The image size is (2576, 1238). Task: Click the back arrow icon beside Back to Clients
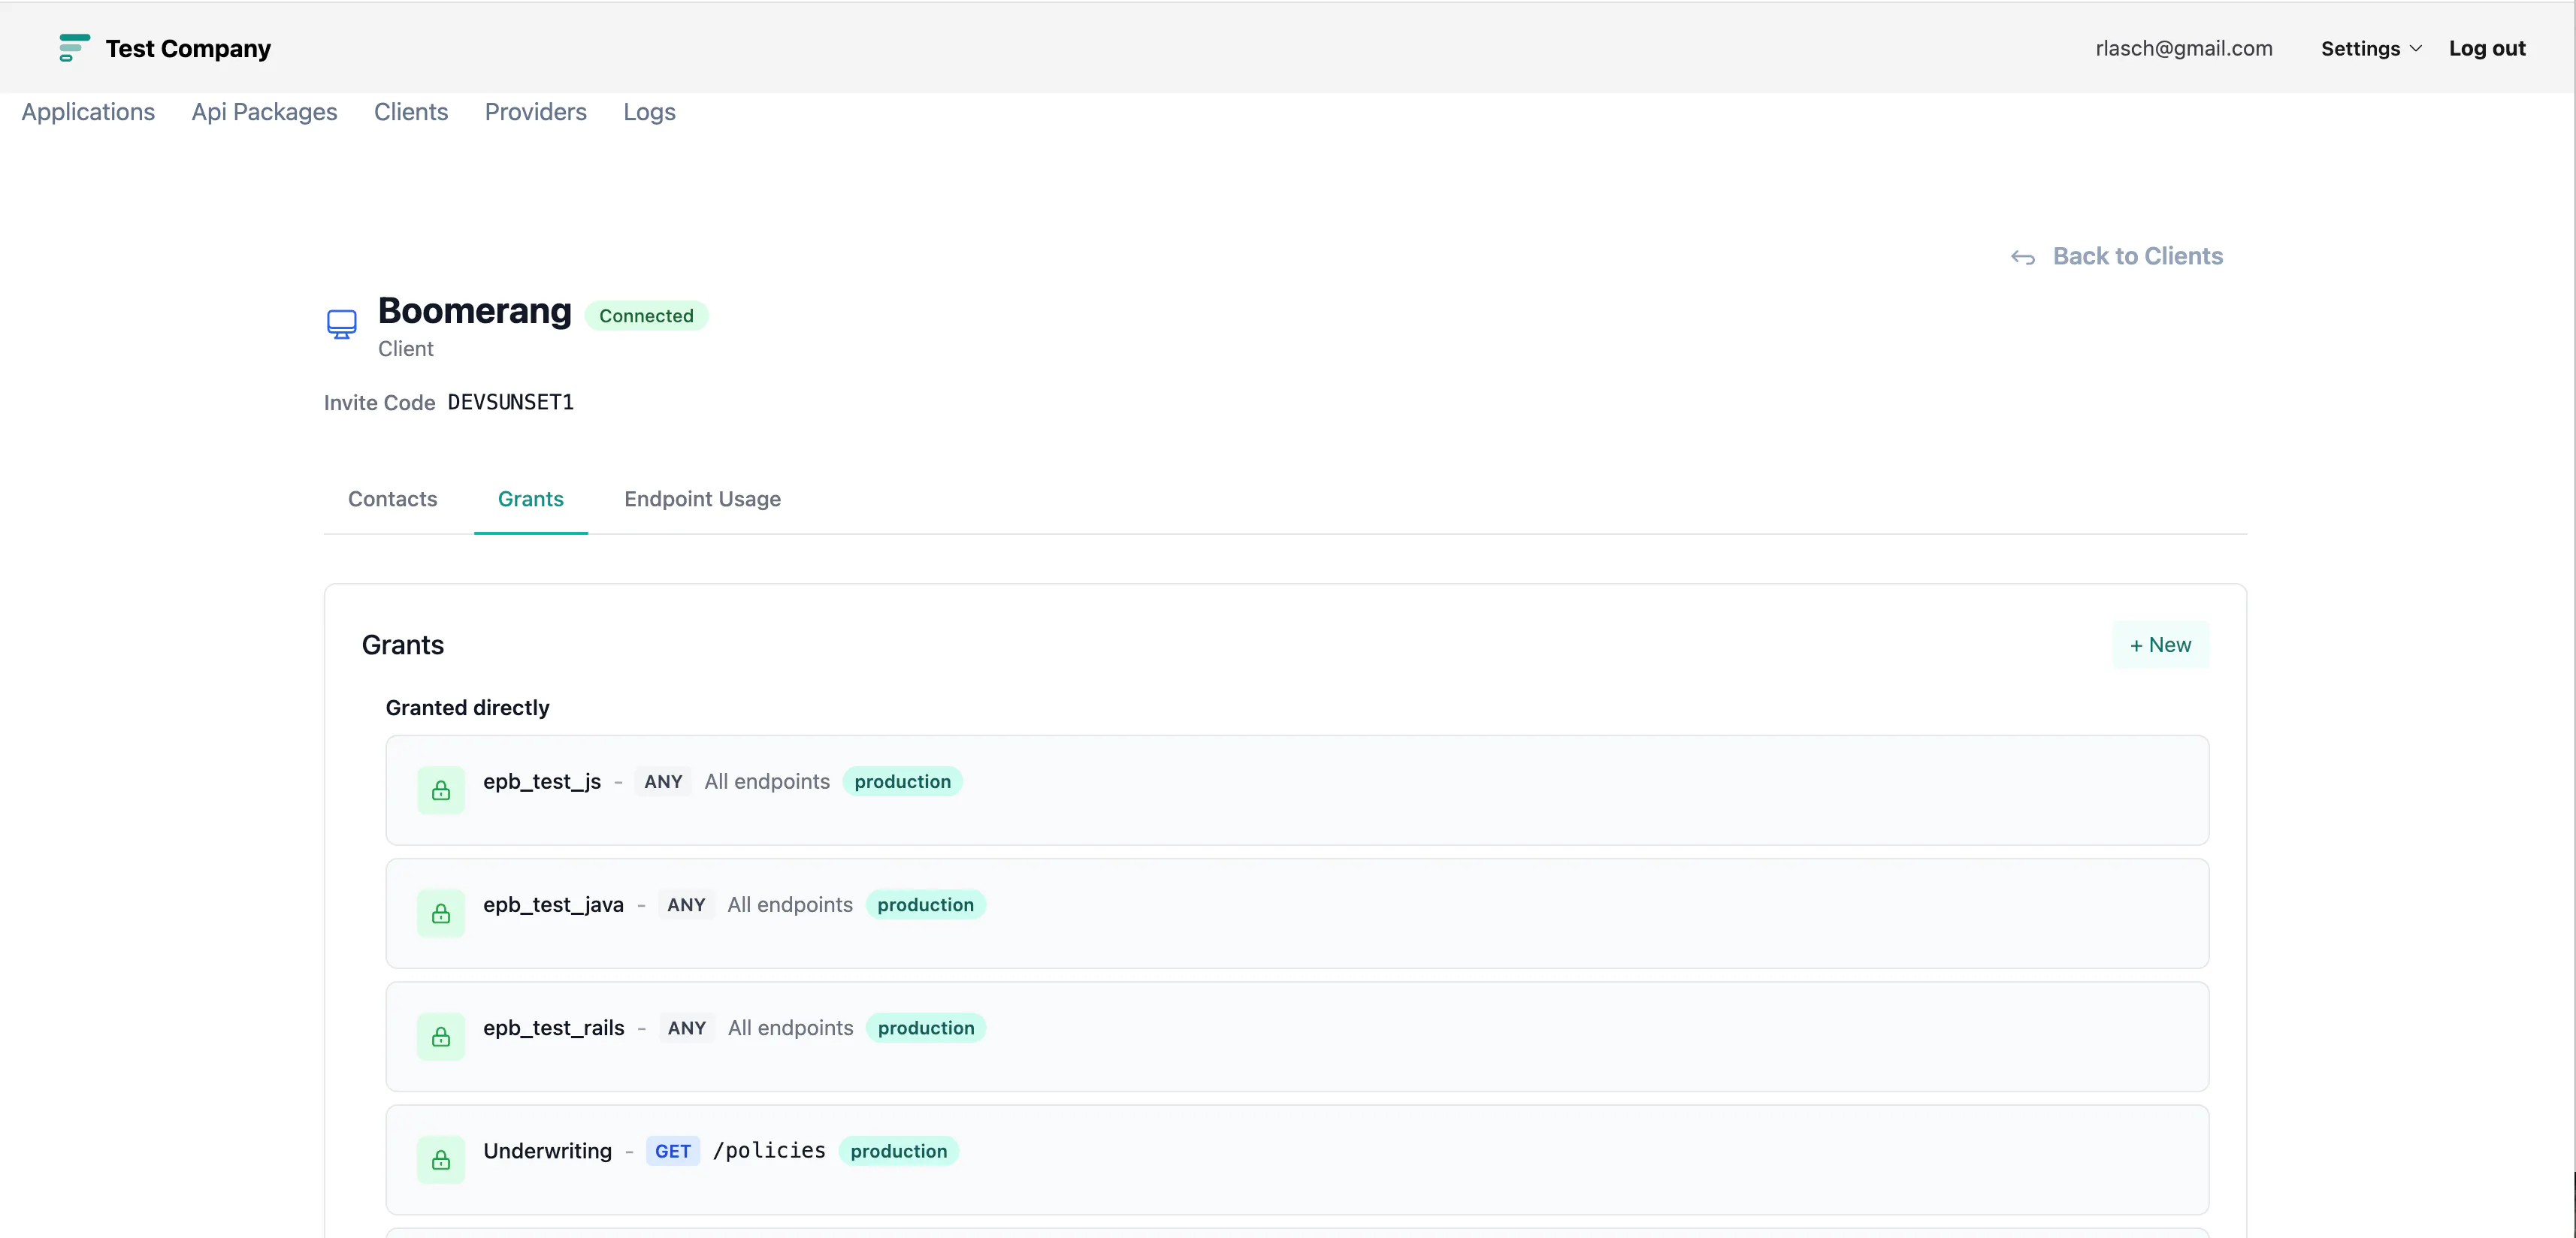coord(2023,258)
